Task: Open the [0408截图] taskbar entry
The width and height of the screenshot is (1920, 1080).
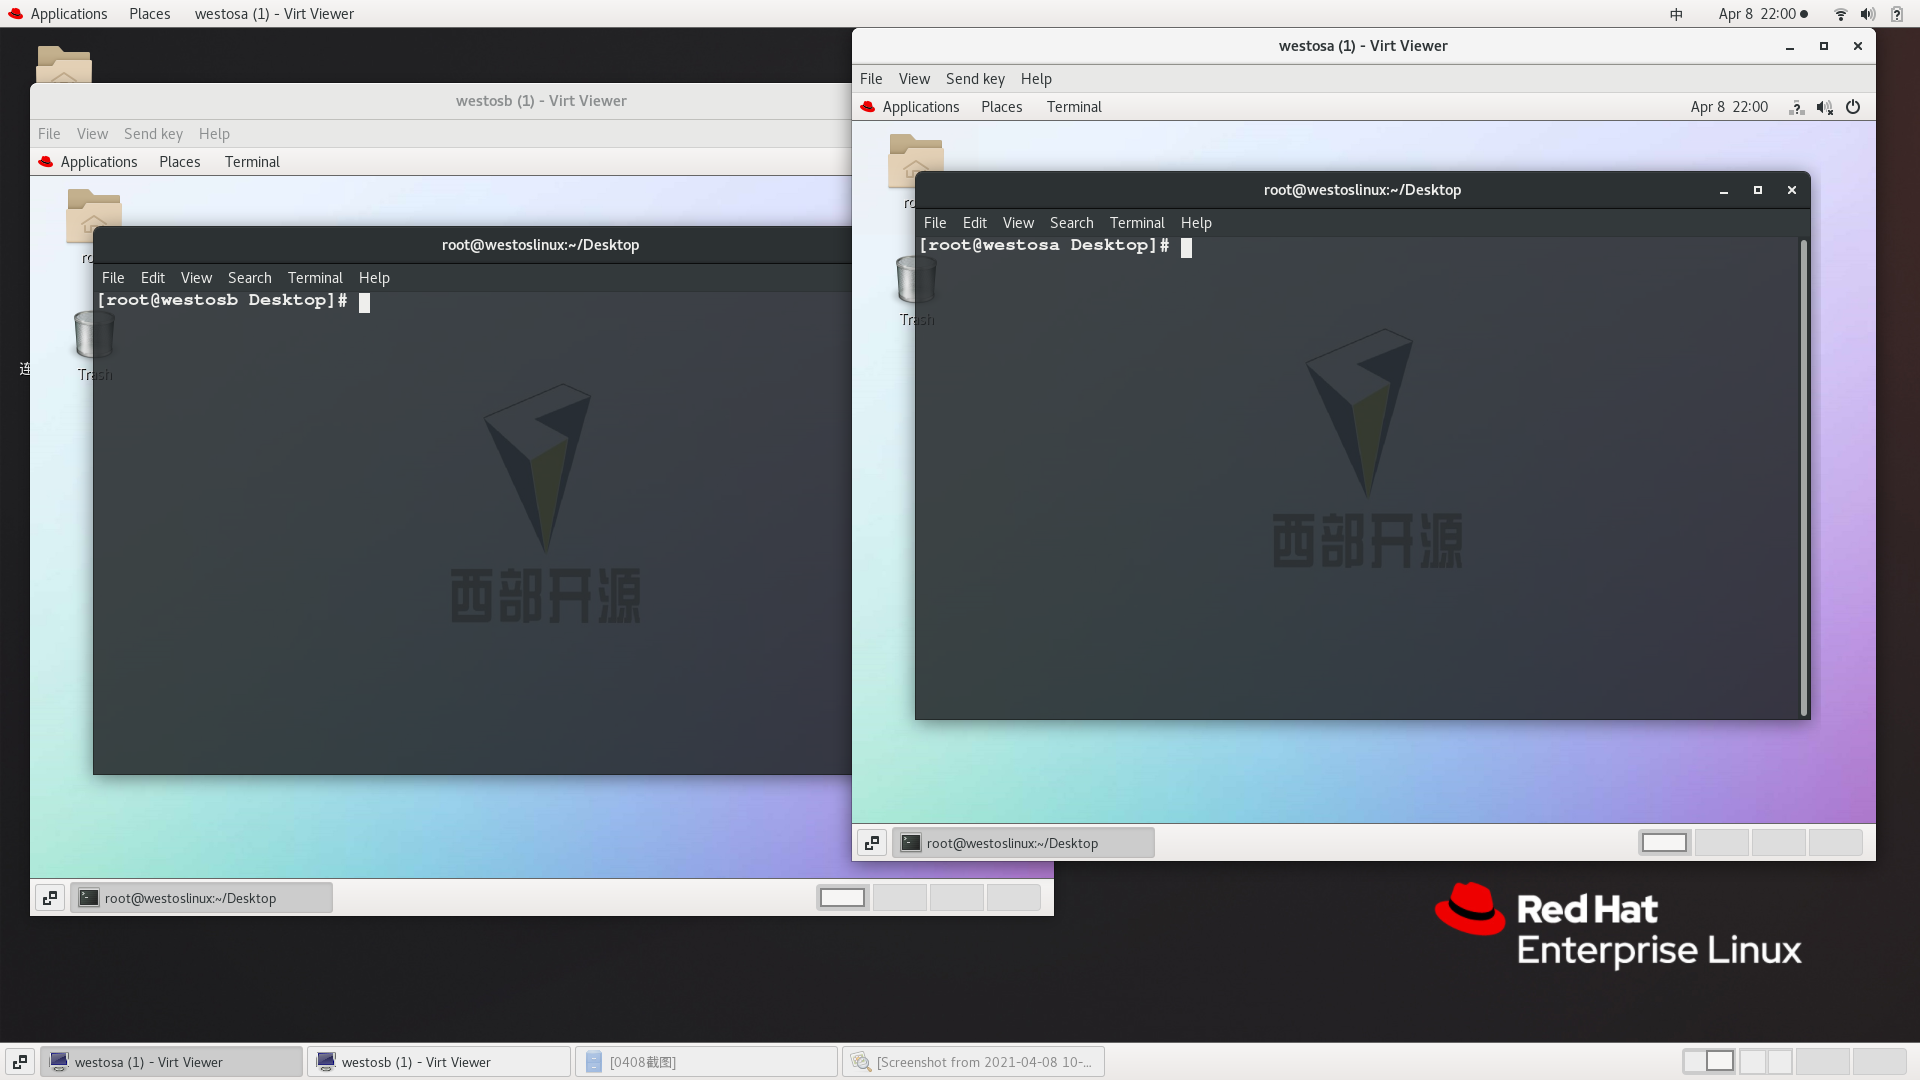Action: tap(706, 1062)
